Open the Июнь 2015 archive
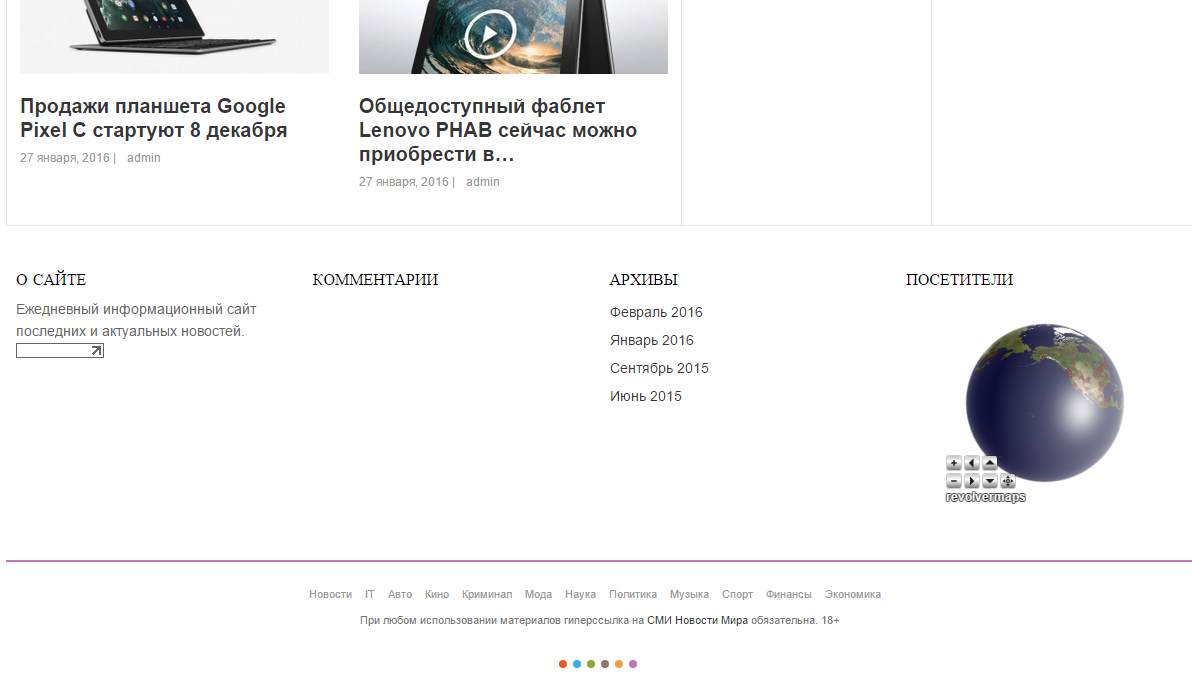1192x683 pixels. point(645,396)
